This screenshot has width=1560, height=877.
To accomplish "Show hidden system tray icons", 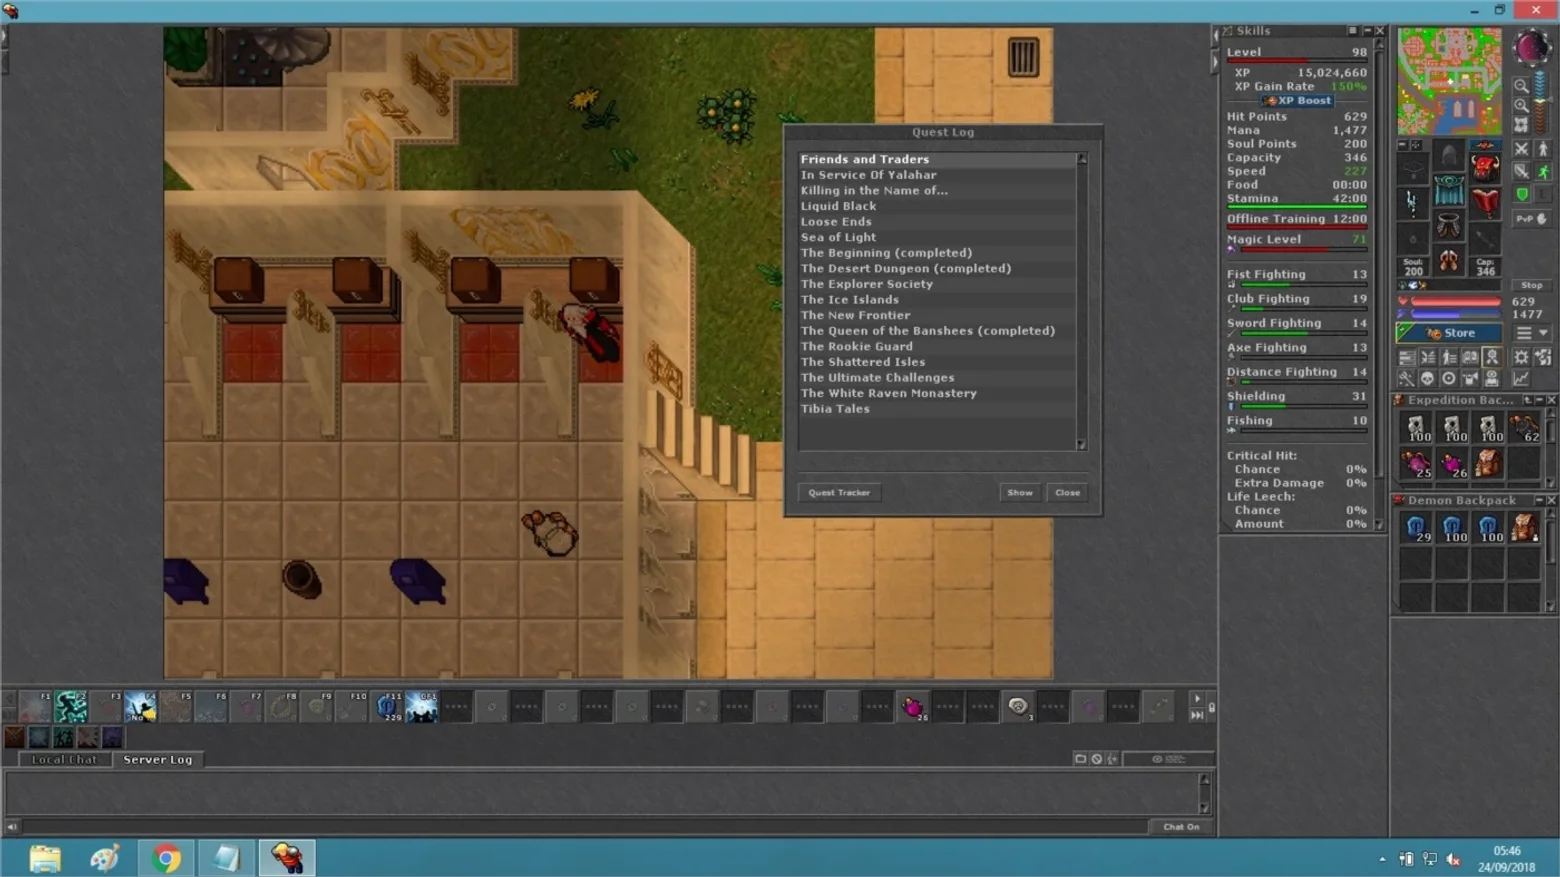I will 1382,859.
